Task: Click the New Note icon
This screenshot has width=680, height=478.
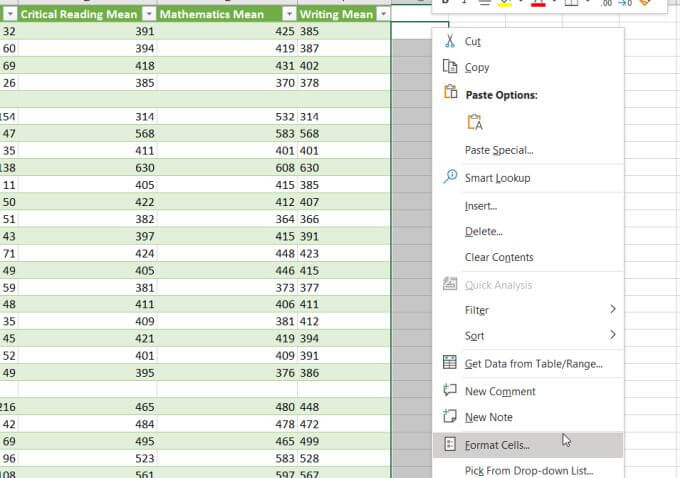Action: [x=449, y=417]
